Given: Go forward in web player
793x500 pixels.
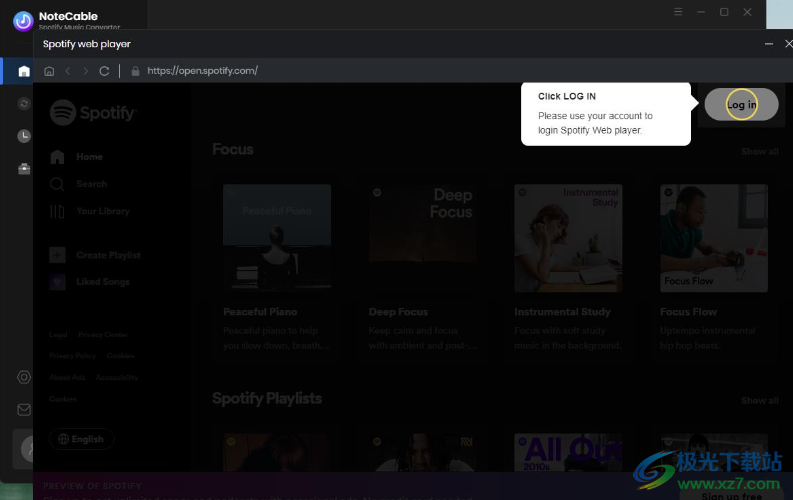Looking at the screenshot, I should [85, 71].
